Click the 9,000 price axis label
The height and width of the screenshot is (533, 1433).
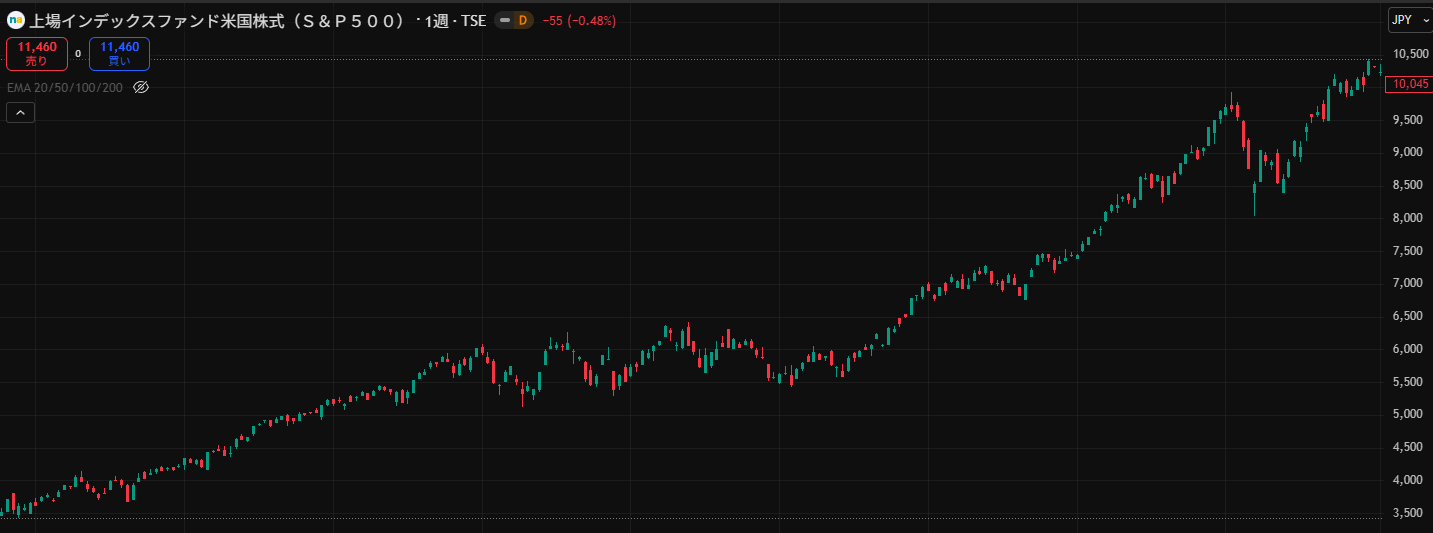1409,152
